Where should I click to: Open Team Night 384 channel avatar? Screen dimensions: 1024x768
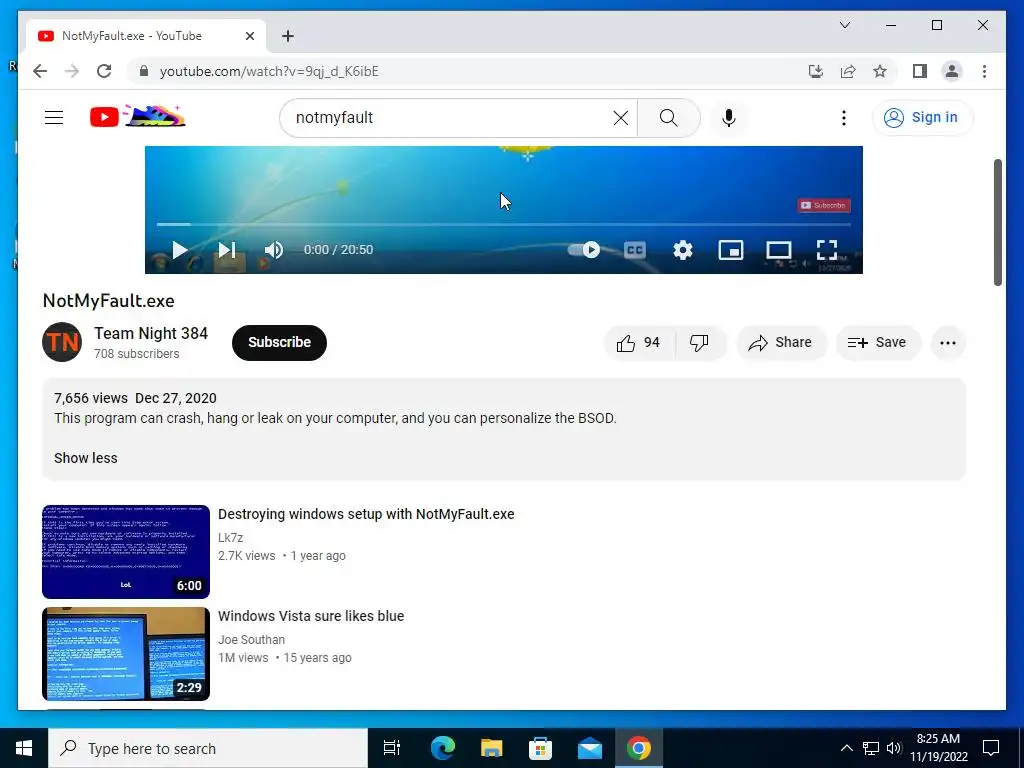[x=62, y=342]
